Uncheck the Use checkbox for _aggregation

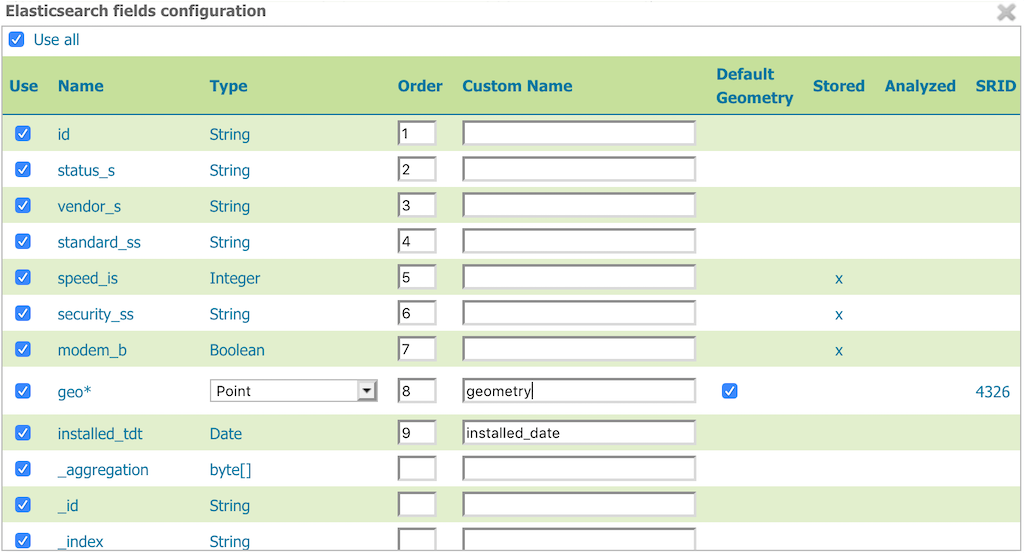coord(23,469)
